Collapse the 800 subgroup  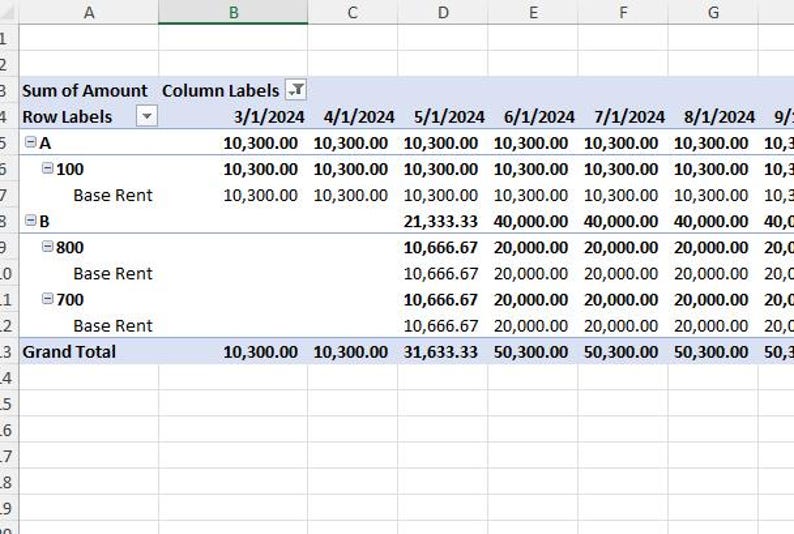pyautogui.click(x=48, y=247)
